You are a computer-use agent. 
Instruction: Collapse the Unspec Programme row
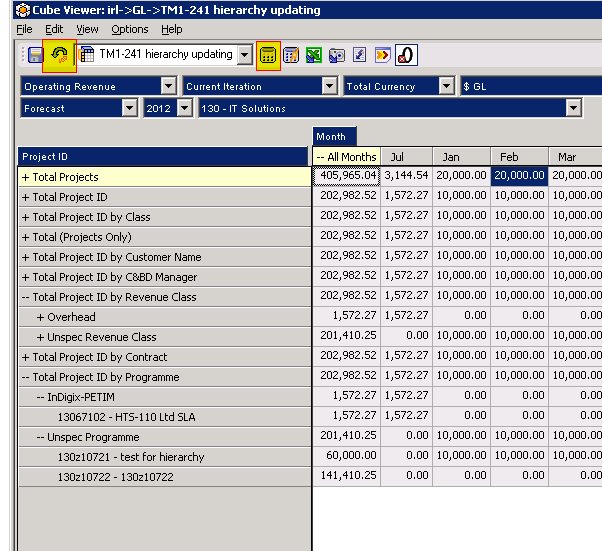tap(40, 437)
